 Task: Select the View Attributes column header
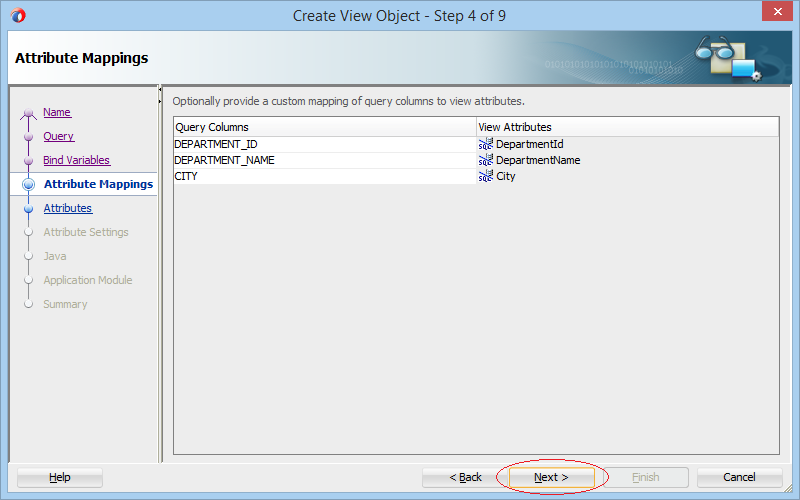628,127
